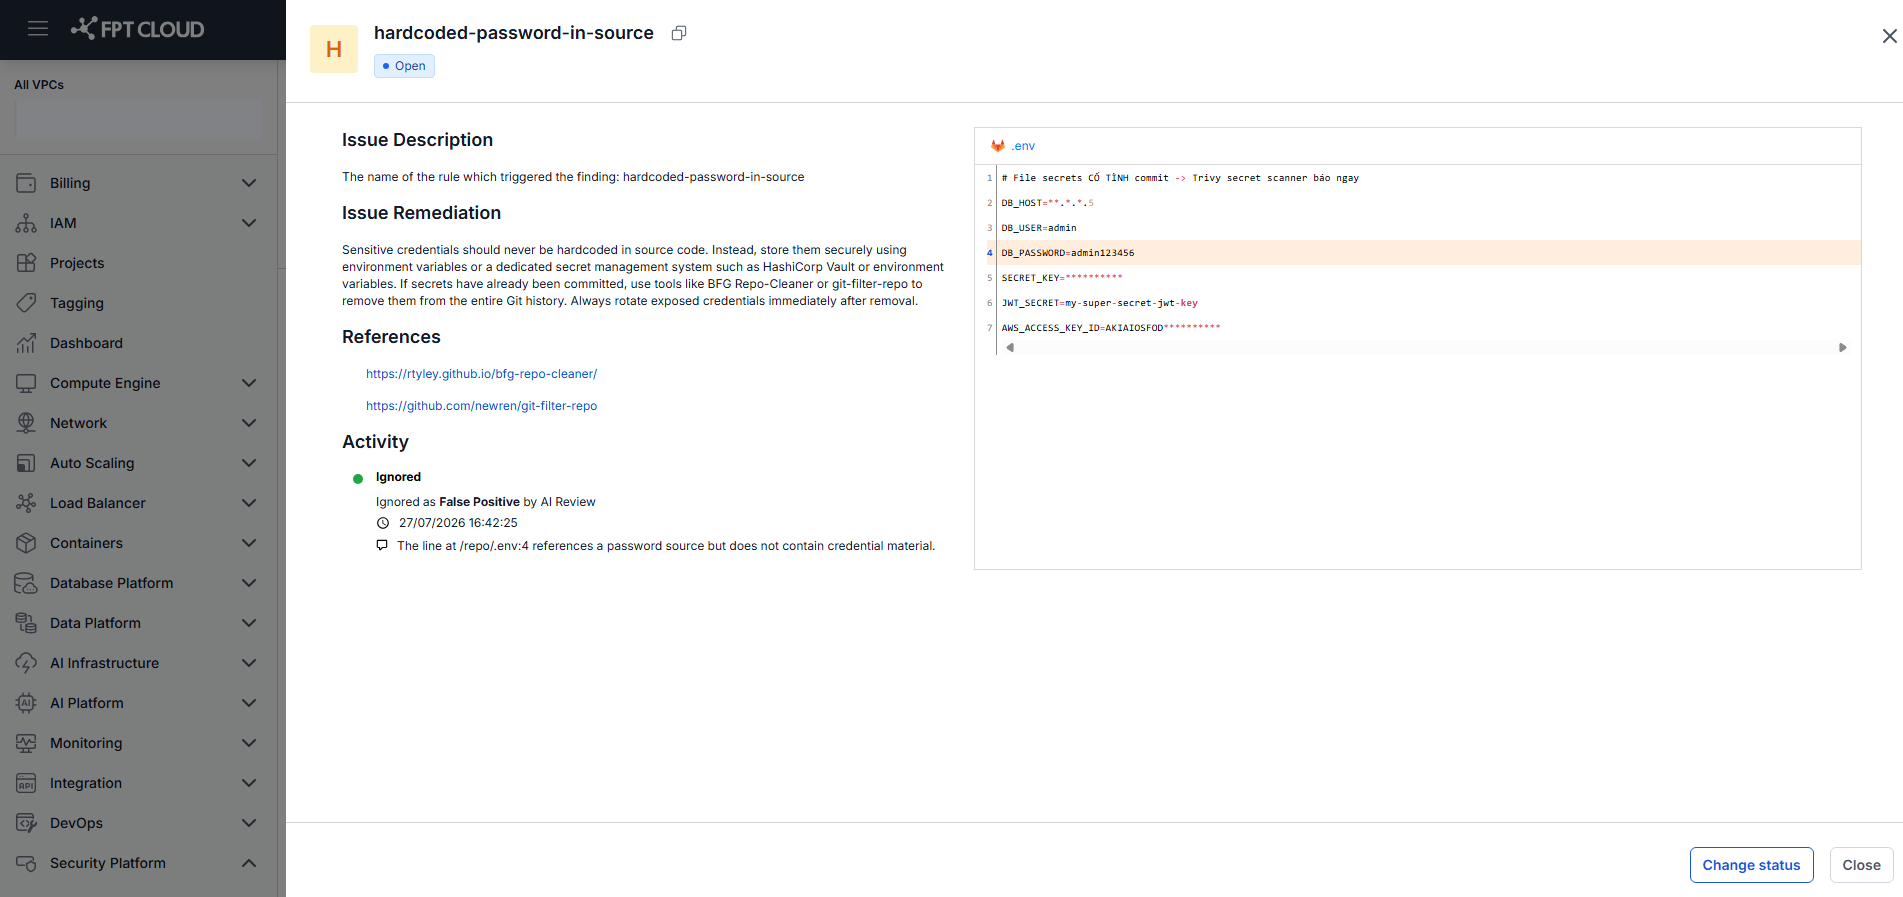Screen dimensions: 1903x897
Task: Click the All VPCs selector field
Action: click(139, 119)
